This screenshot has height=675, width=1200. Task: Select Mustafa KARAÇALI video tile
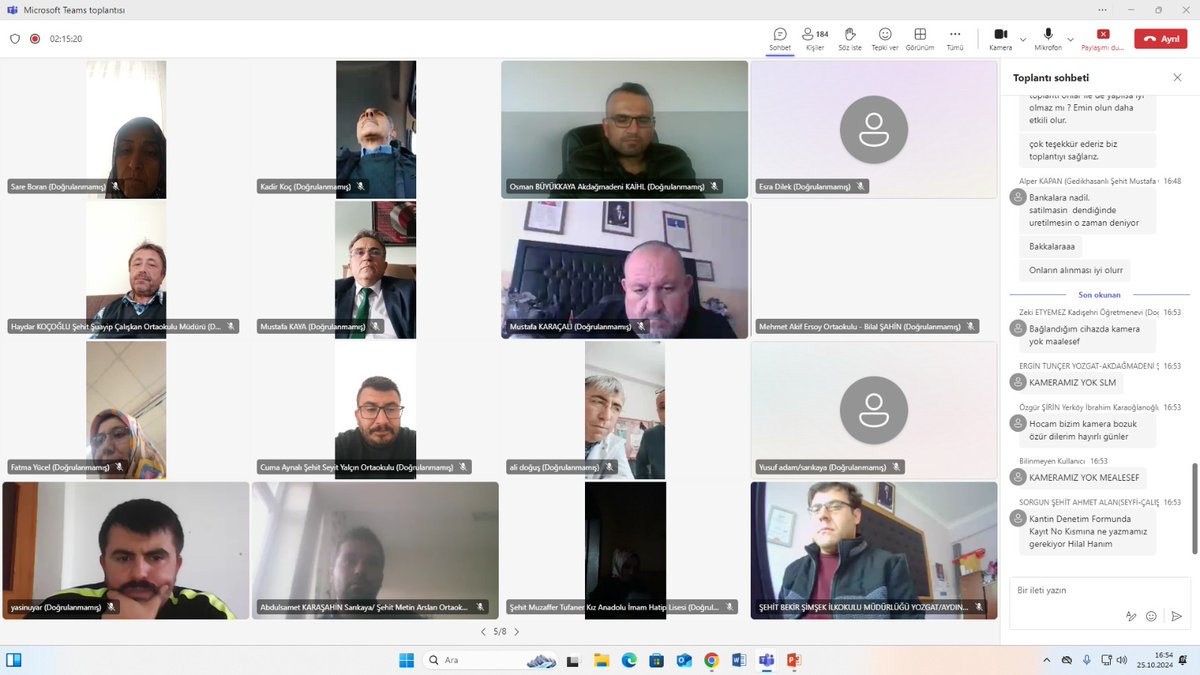(x=624, y=270)
